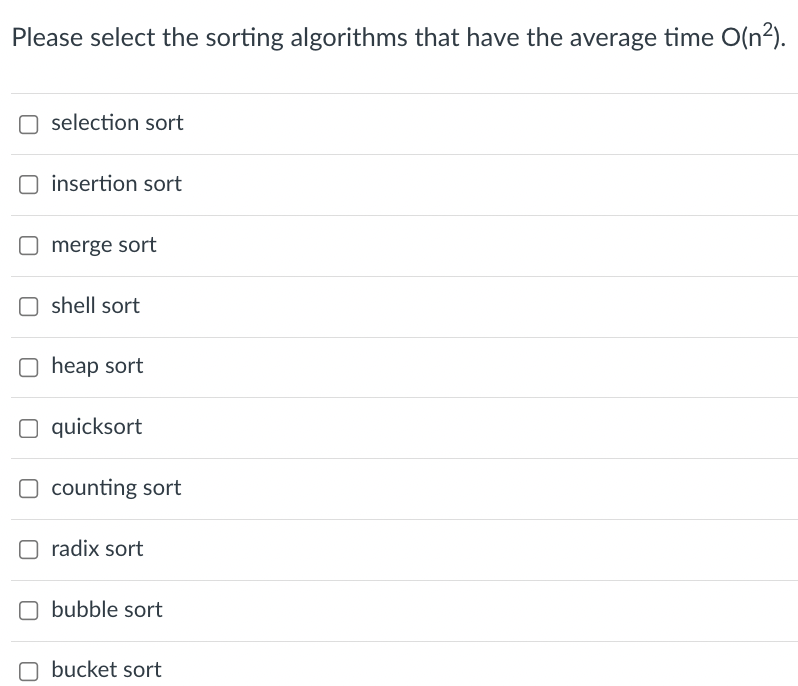Check the counting sort checkbox
Screen dimensions: 798x686
(28, 489)
